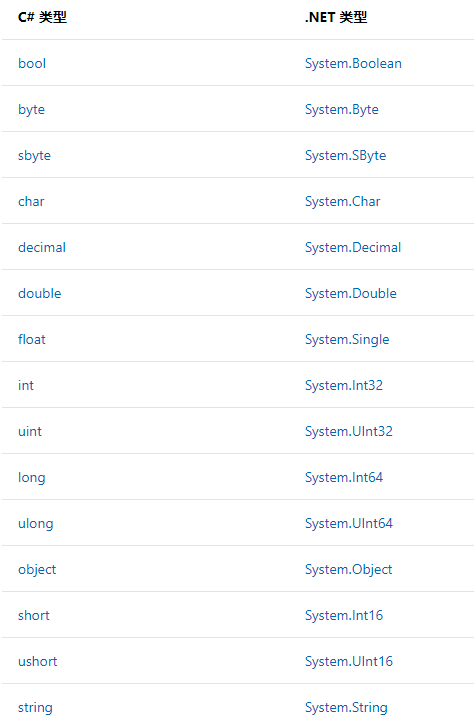Follow the System.Int64 link
This screenshot has height=727, width=474.
click(344, 478)
